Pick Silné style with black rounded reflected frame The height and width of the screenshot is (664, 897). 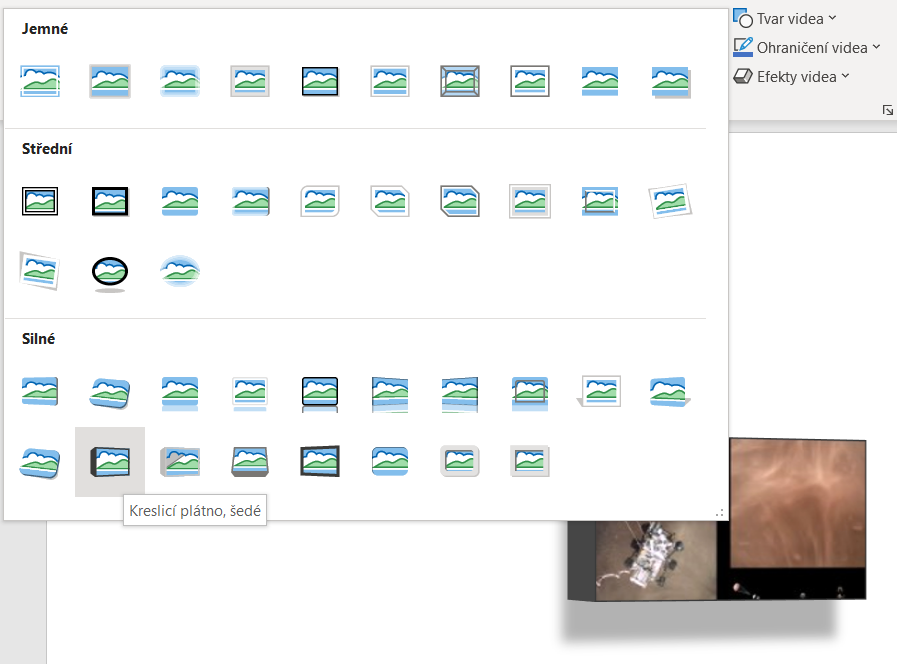point(320,391)
